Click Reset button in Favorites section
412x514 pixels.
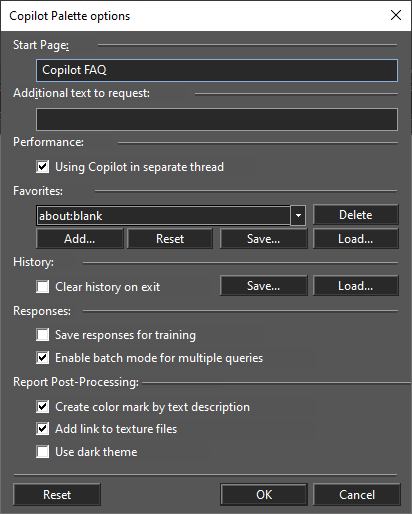[170, 239]
